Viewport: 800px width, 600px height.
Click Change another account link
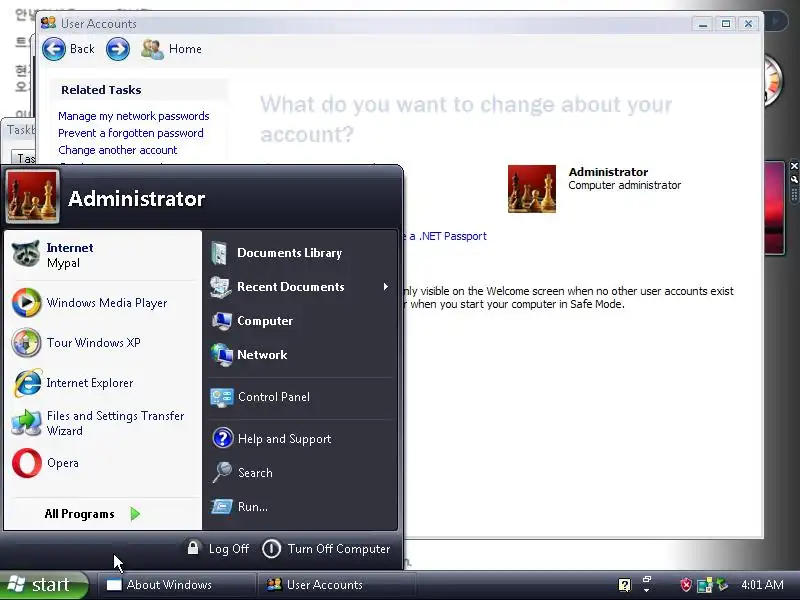coord(117,150)
